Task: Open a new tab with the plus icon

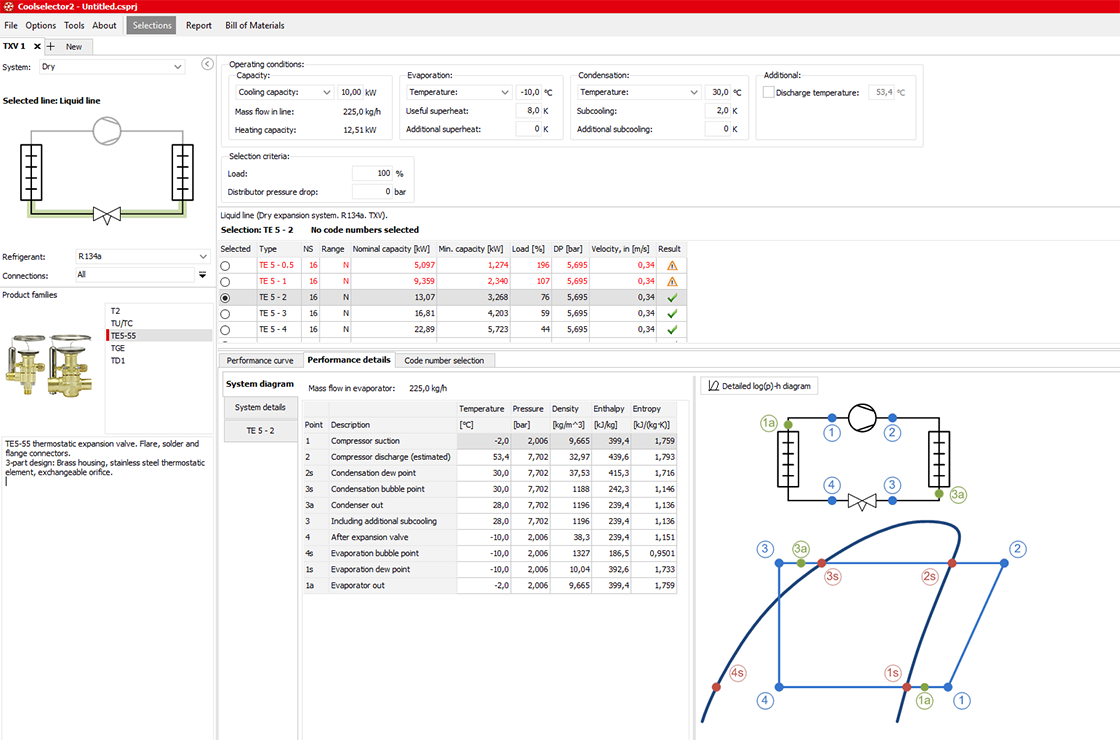Action: [50, 46]
